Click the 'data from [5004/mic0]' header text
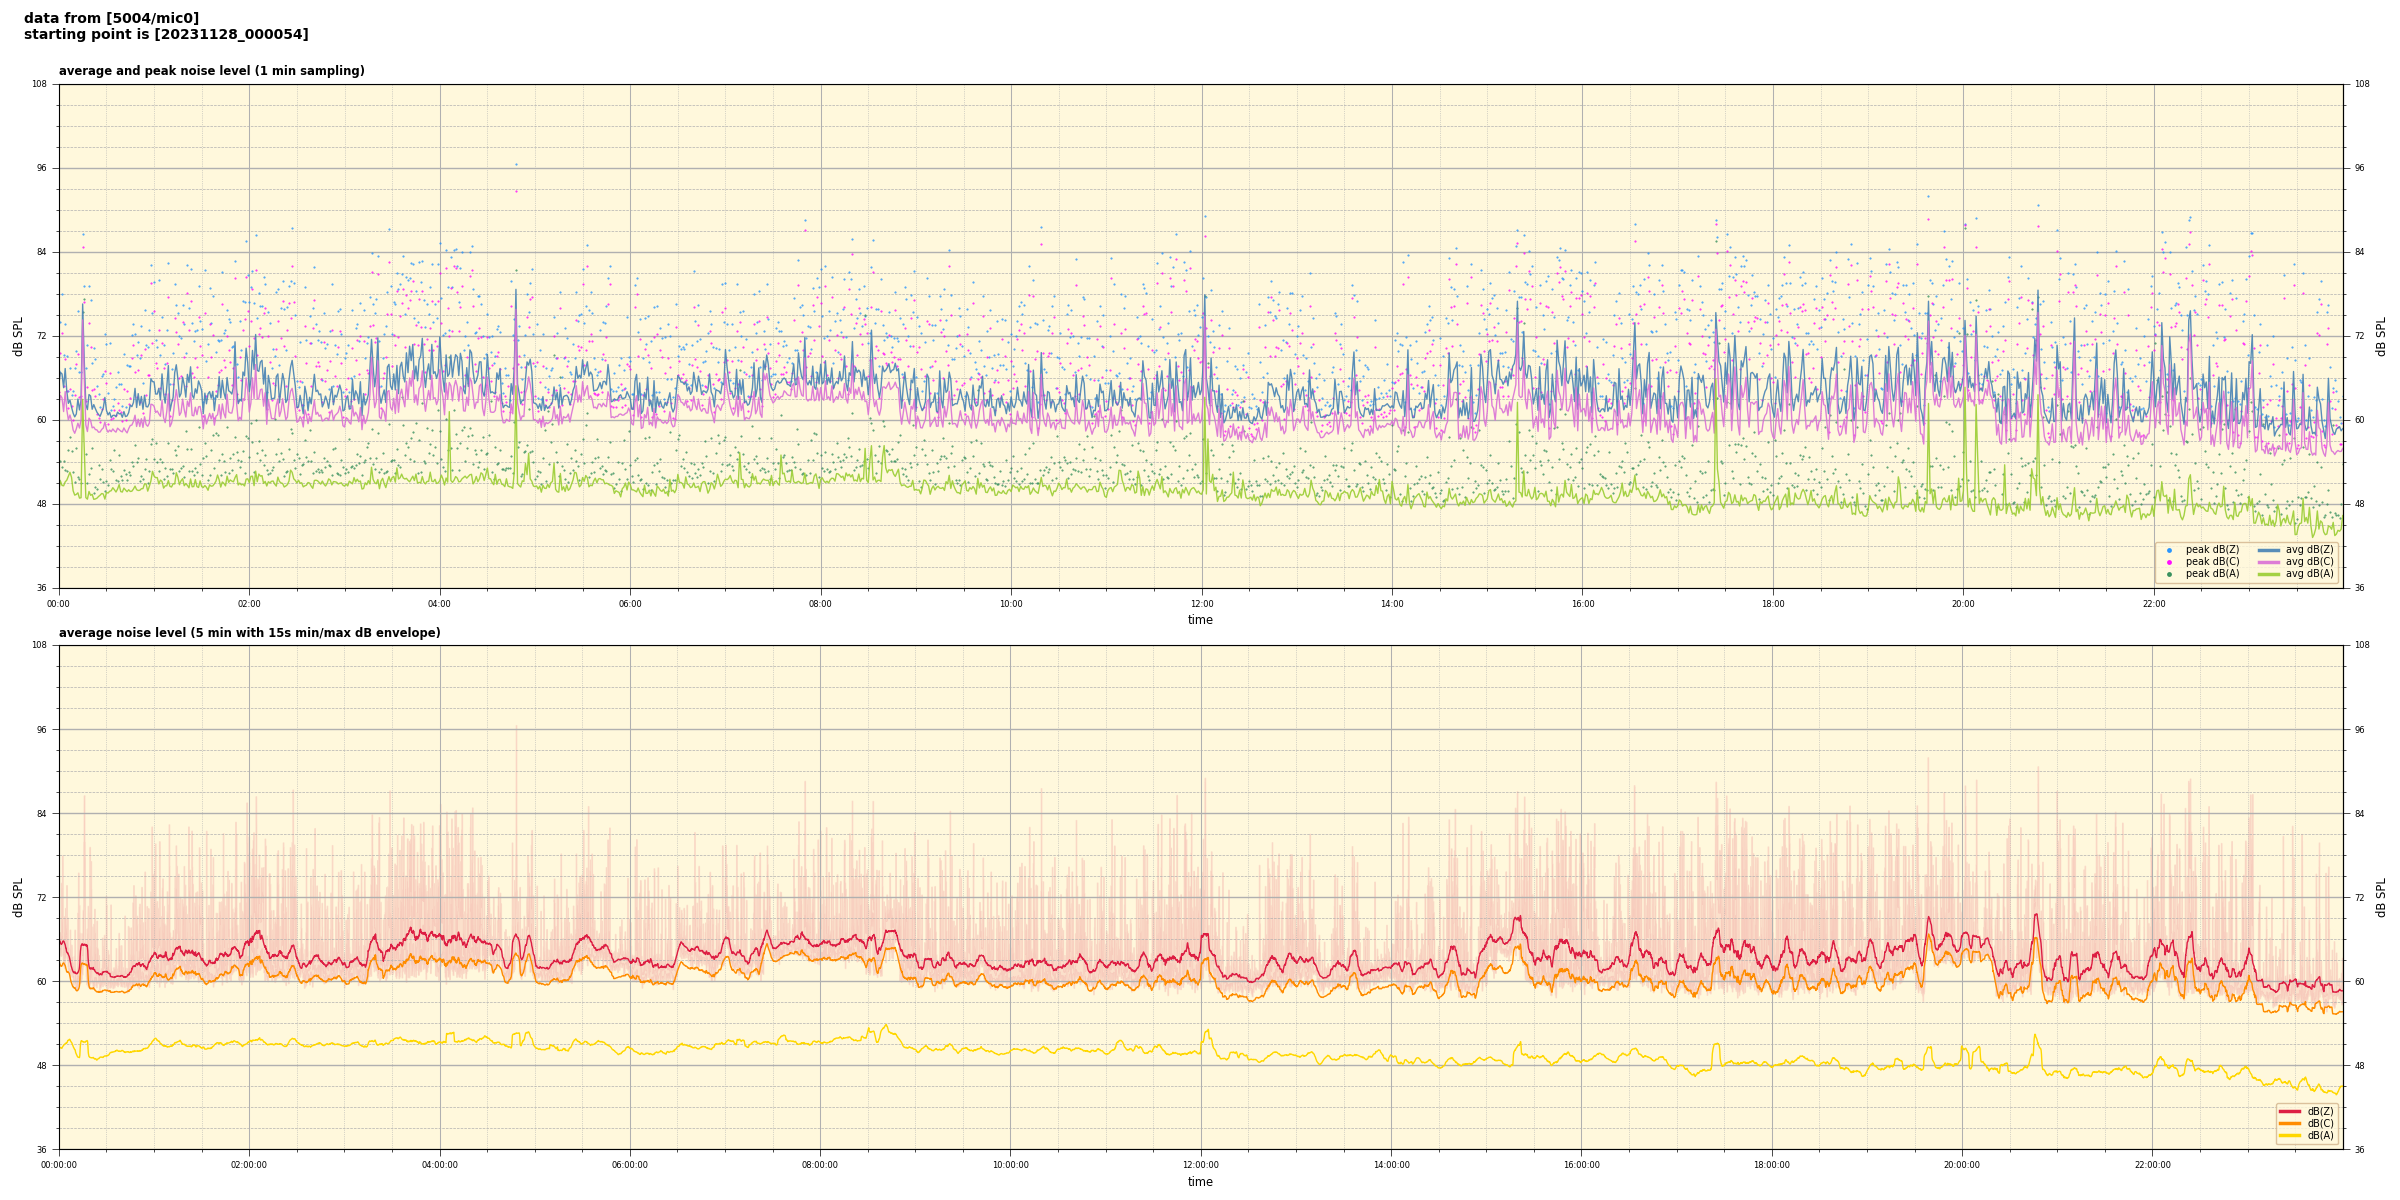The width and height of the screenshot is (2400, 1200). pyautogui.click(x=111, y=18)
